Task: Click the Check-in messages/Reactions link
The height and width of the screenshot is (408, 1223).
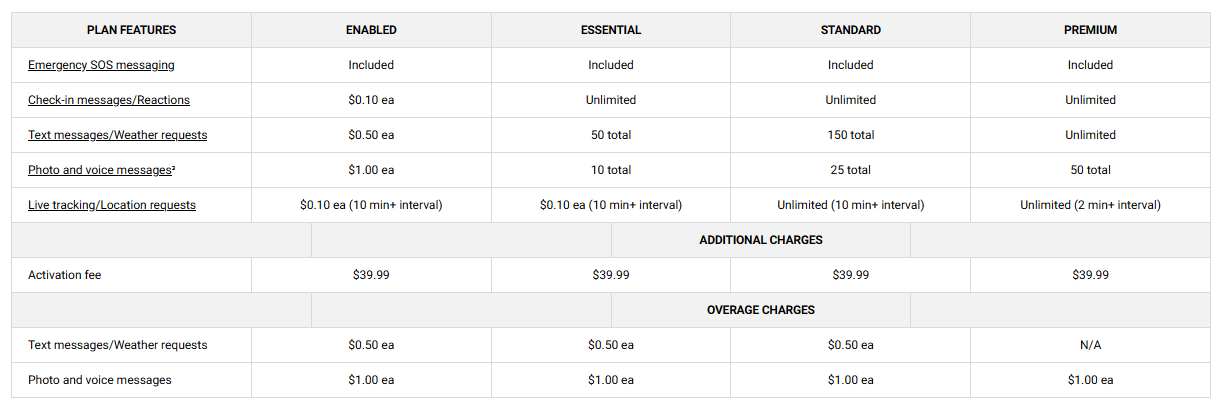Action: 109,100
